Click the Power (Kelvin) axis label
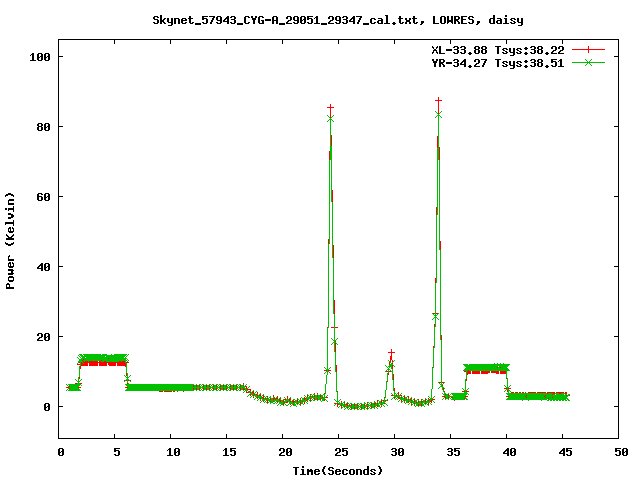This screenshot has width=640, height=480. point(10,241)
